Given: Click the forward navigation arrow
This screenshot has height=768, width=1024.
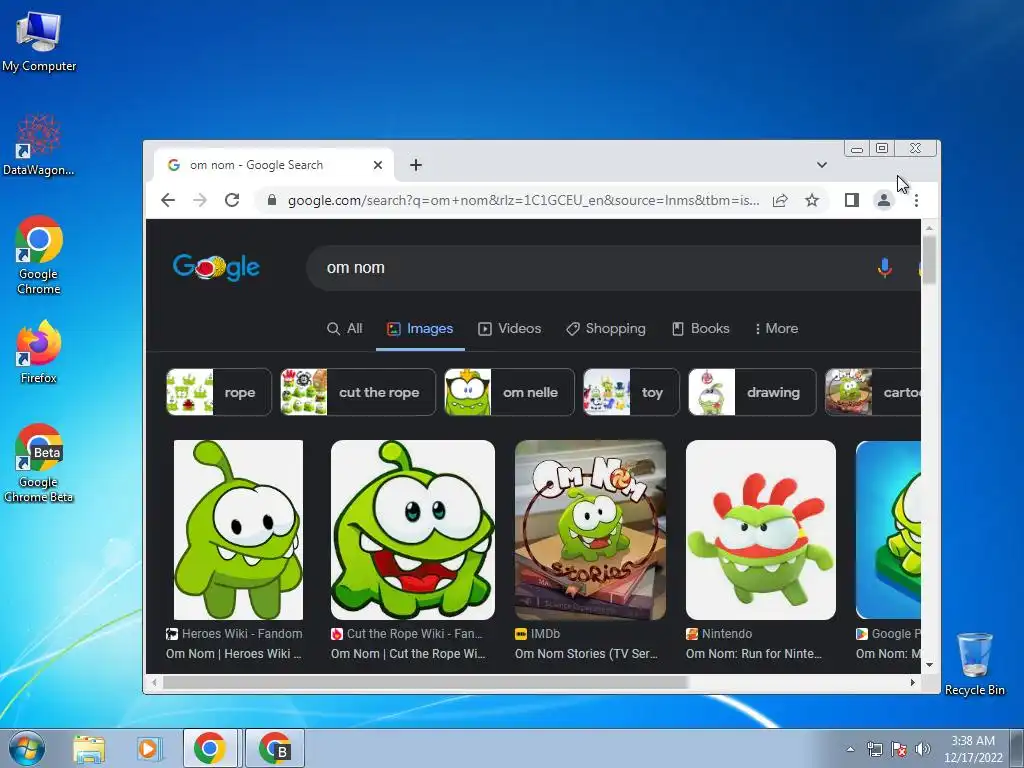Looking at the screenshot, I should point(200,200).
